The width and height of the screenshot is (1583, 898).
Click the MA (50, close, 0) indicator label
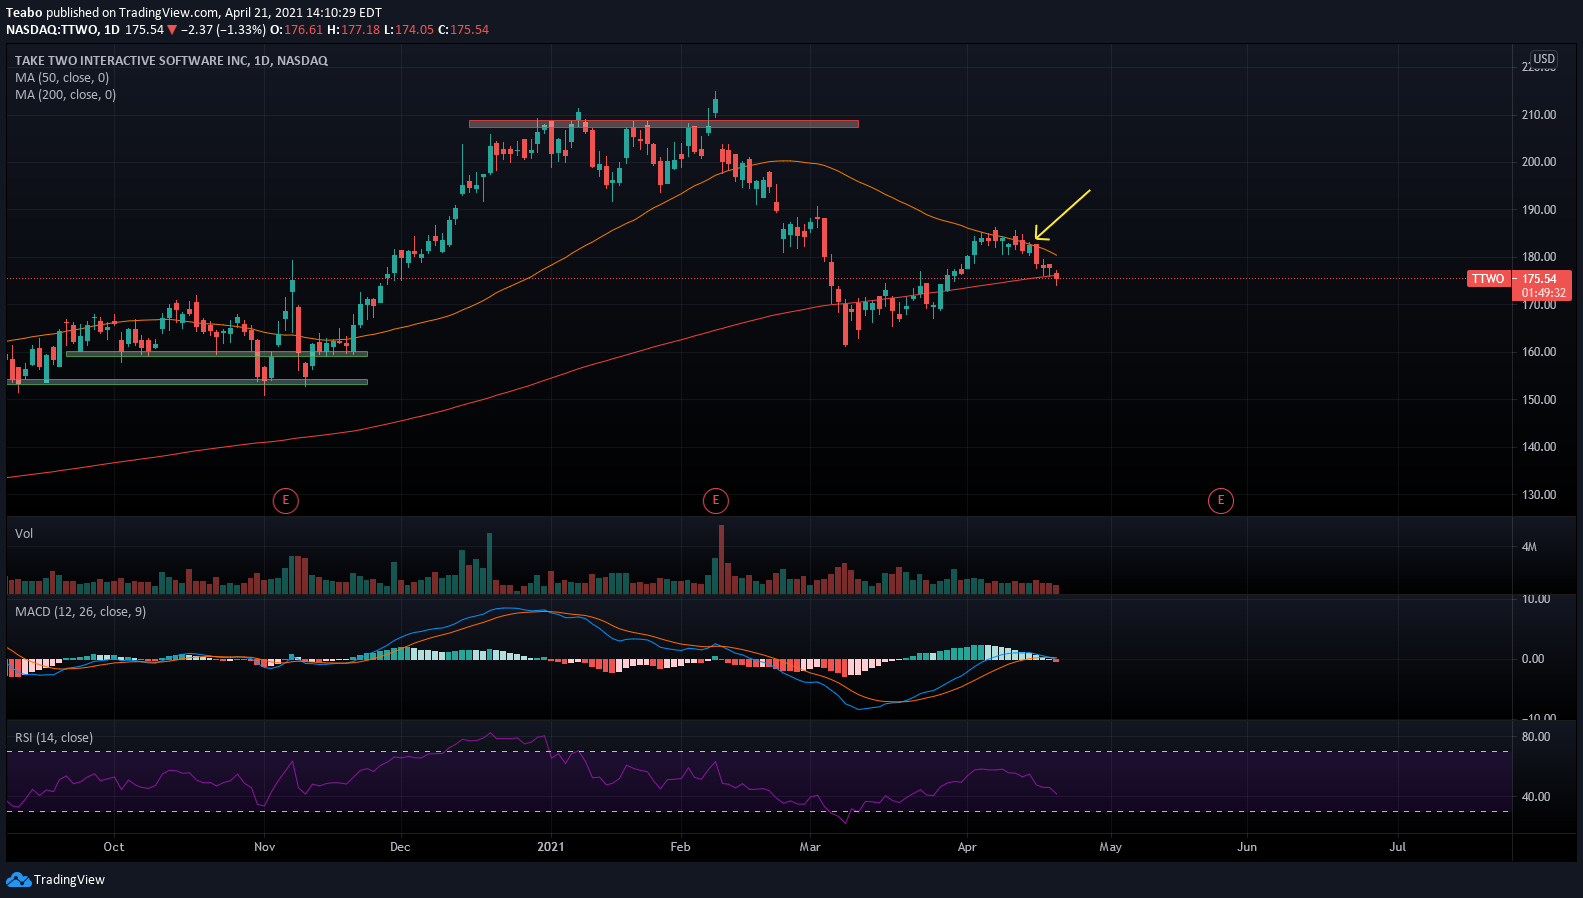click(62, 77)
